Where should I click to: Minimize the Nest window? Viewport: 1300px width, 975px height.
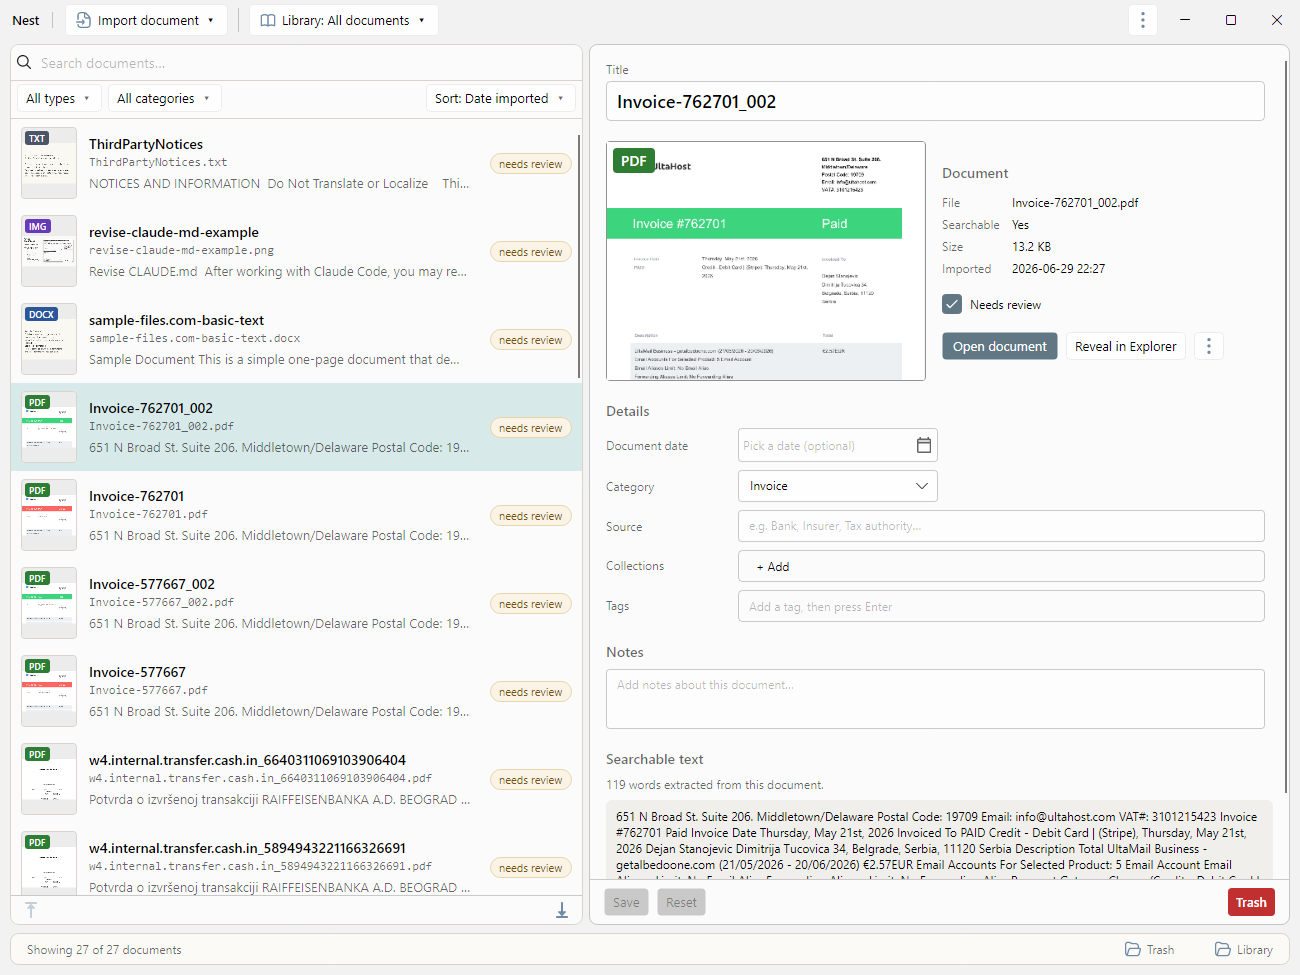coord(1185,20)
